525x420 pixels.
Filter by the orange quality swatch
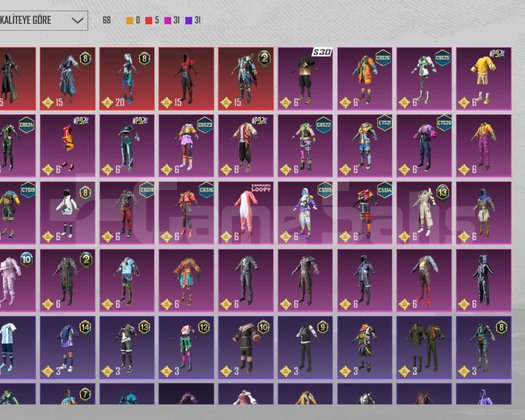[x=130, y=20]
